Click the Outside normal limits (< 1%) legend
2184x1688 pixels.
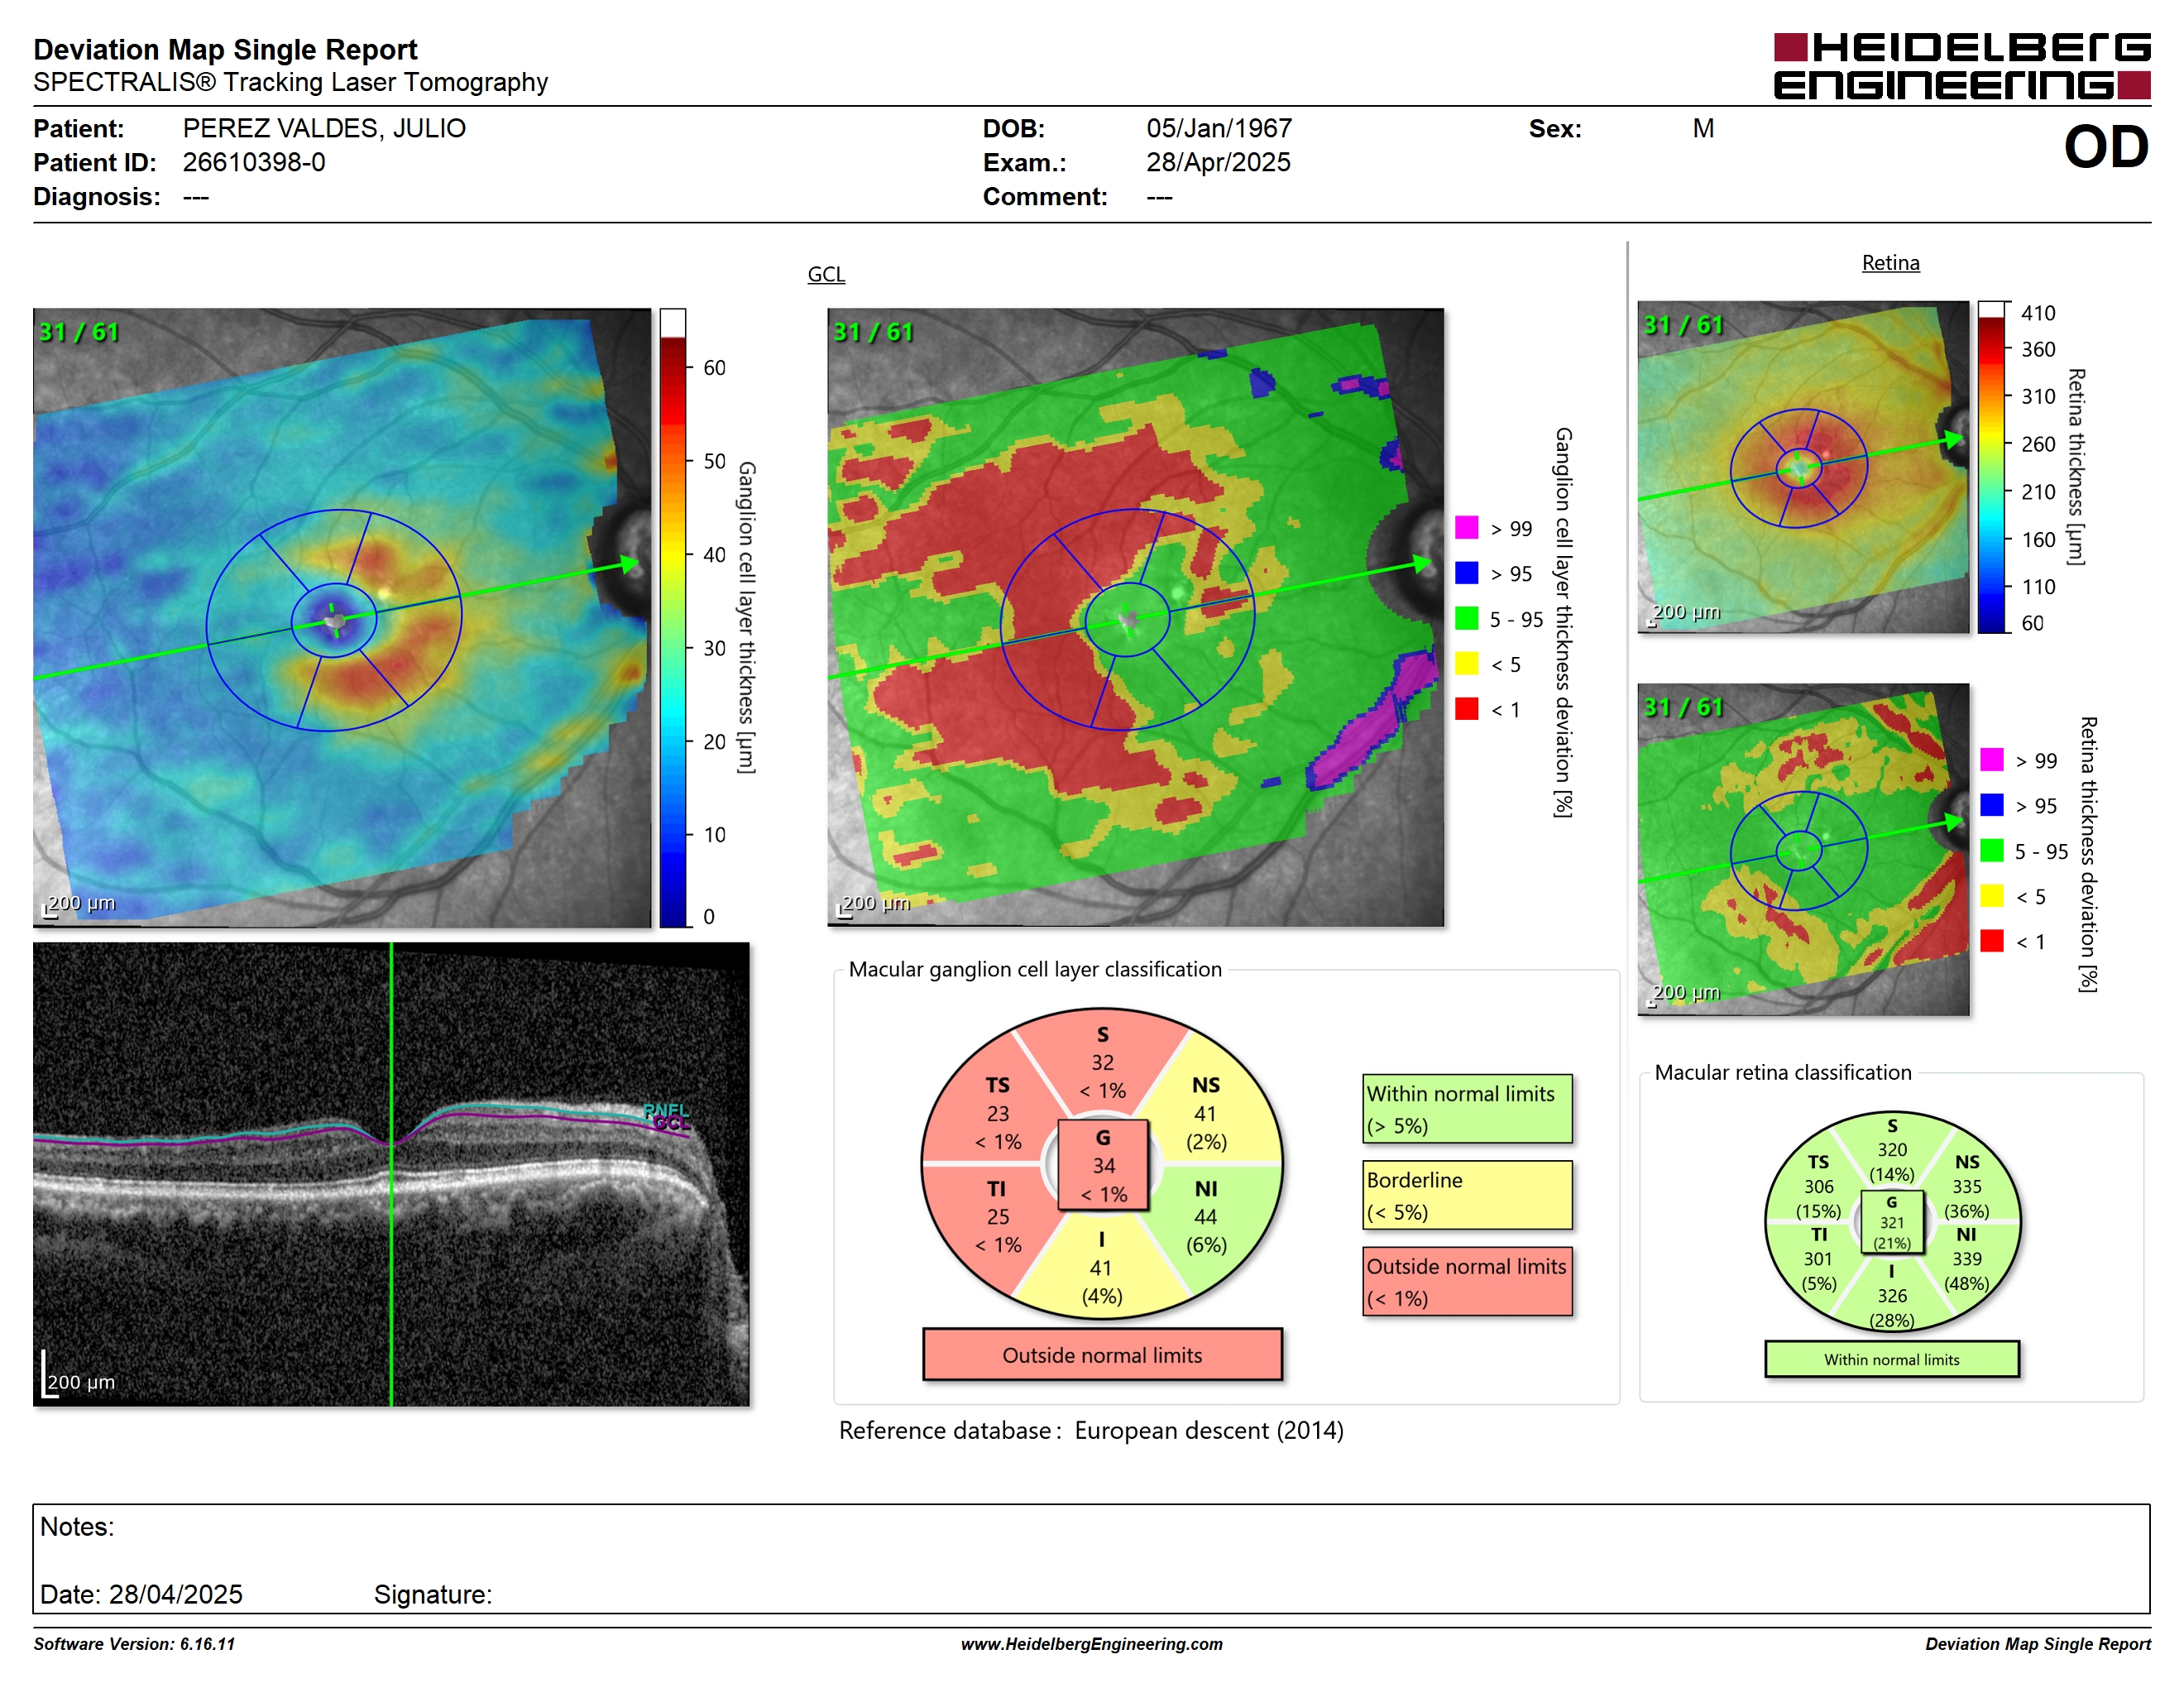pos(1466,1281)
